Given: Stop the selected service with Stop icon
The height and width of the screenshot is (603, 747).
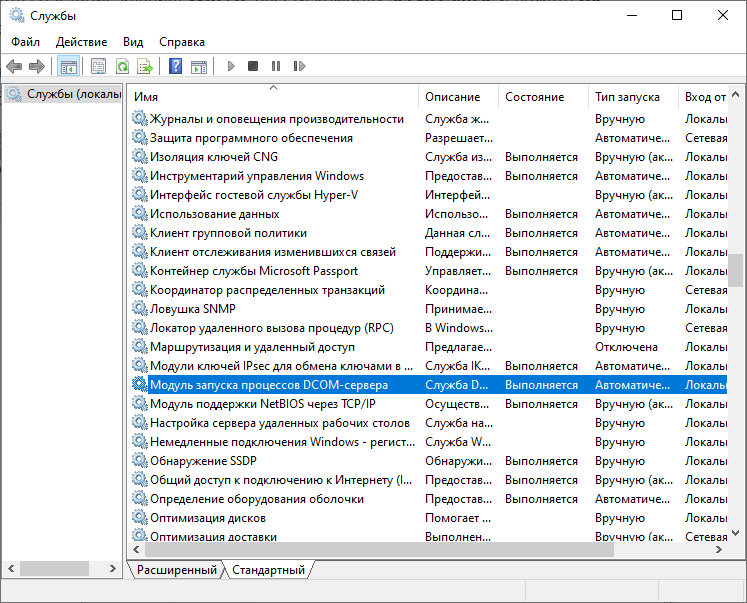Looking at the screenshot, I should click(x=253, y=66).
